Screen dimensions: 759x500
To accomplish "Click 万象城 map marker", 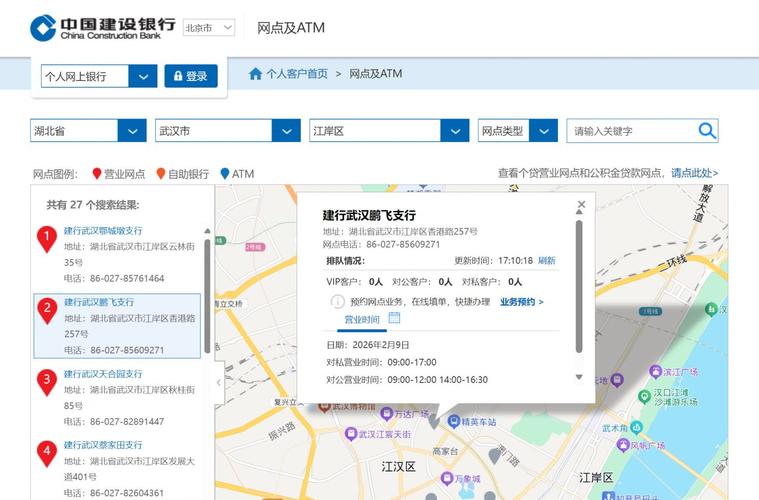I will [447, 479].
